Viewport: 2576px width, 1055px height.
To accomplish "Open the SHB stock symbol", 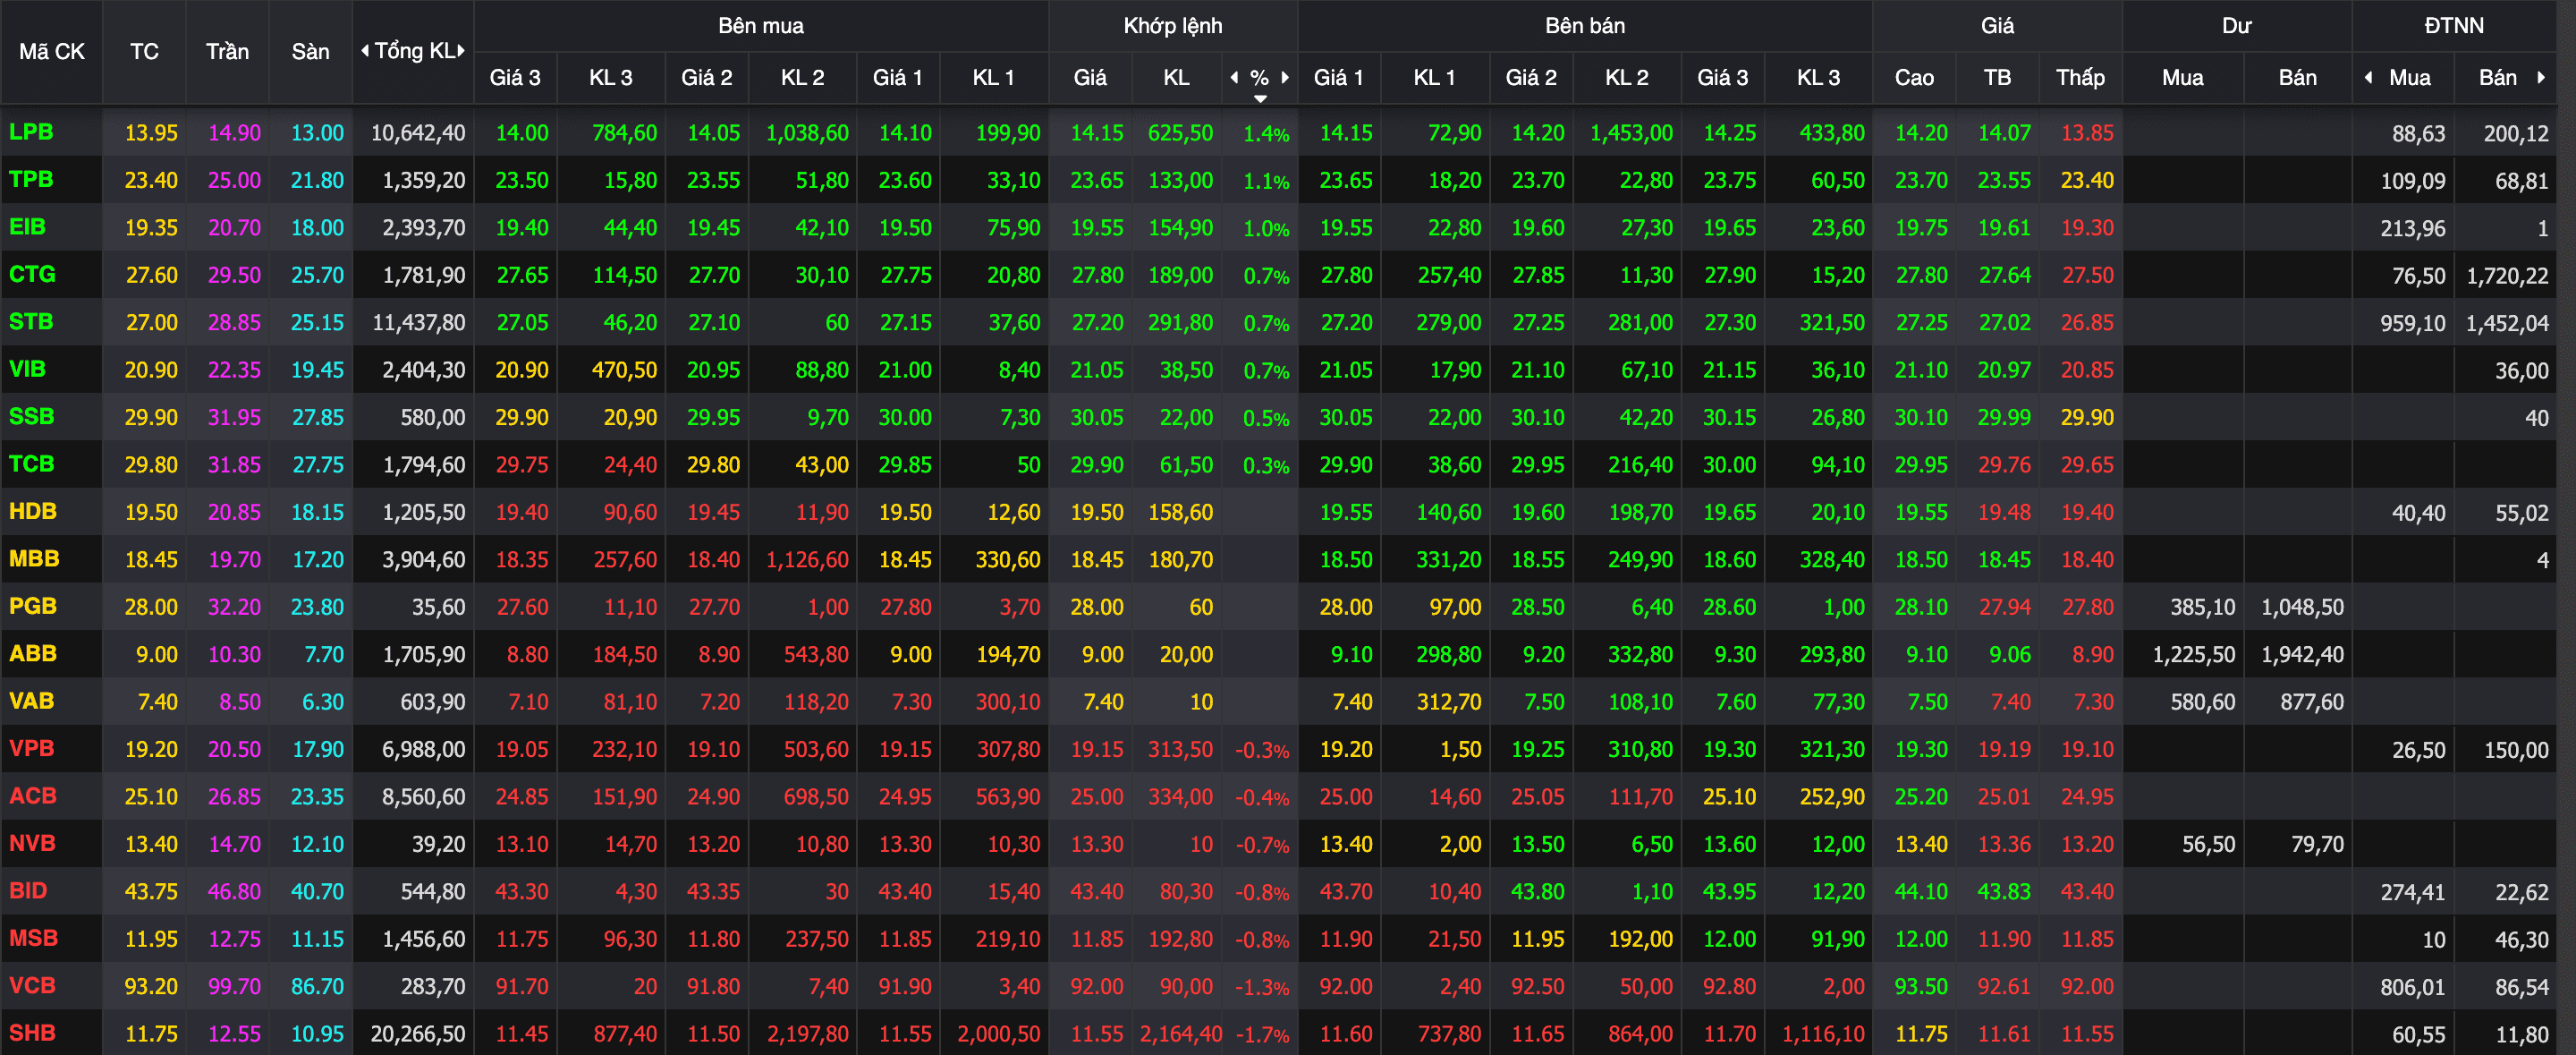I will pos(32,1033).
